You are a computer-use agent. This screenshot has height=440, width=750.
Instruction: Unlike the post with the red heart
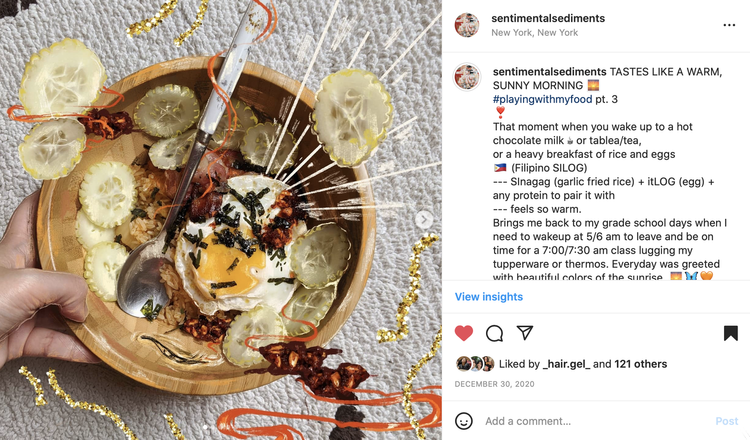point(463,333)
